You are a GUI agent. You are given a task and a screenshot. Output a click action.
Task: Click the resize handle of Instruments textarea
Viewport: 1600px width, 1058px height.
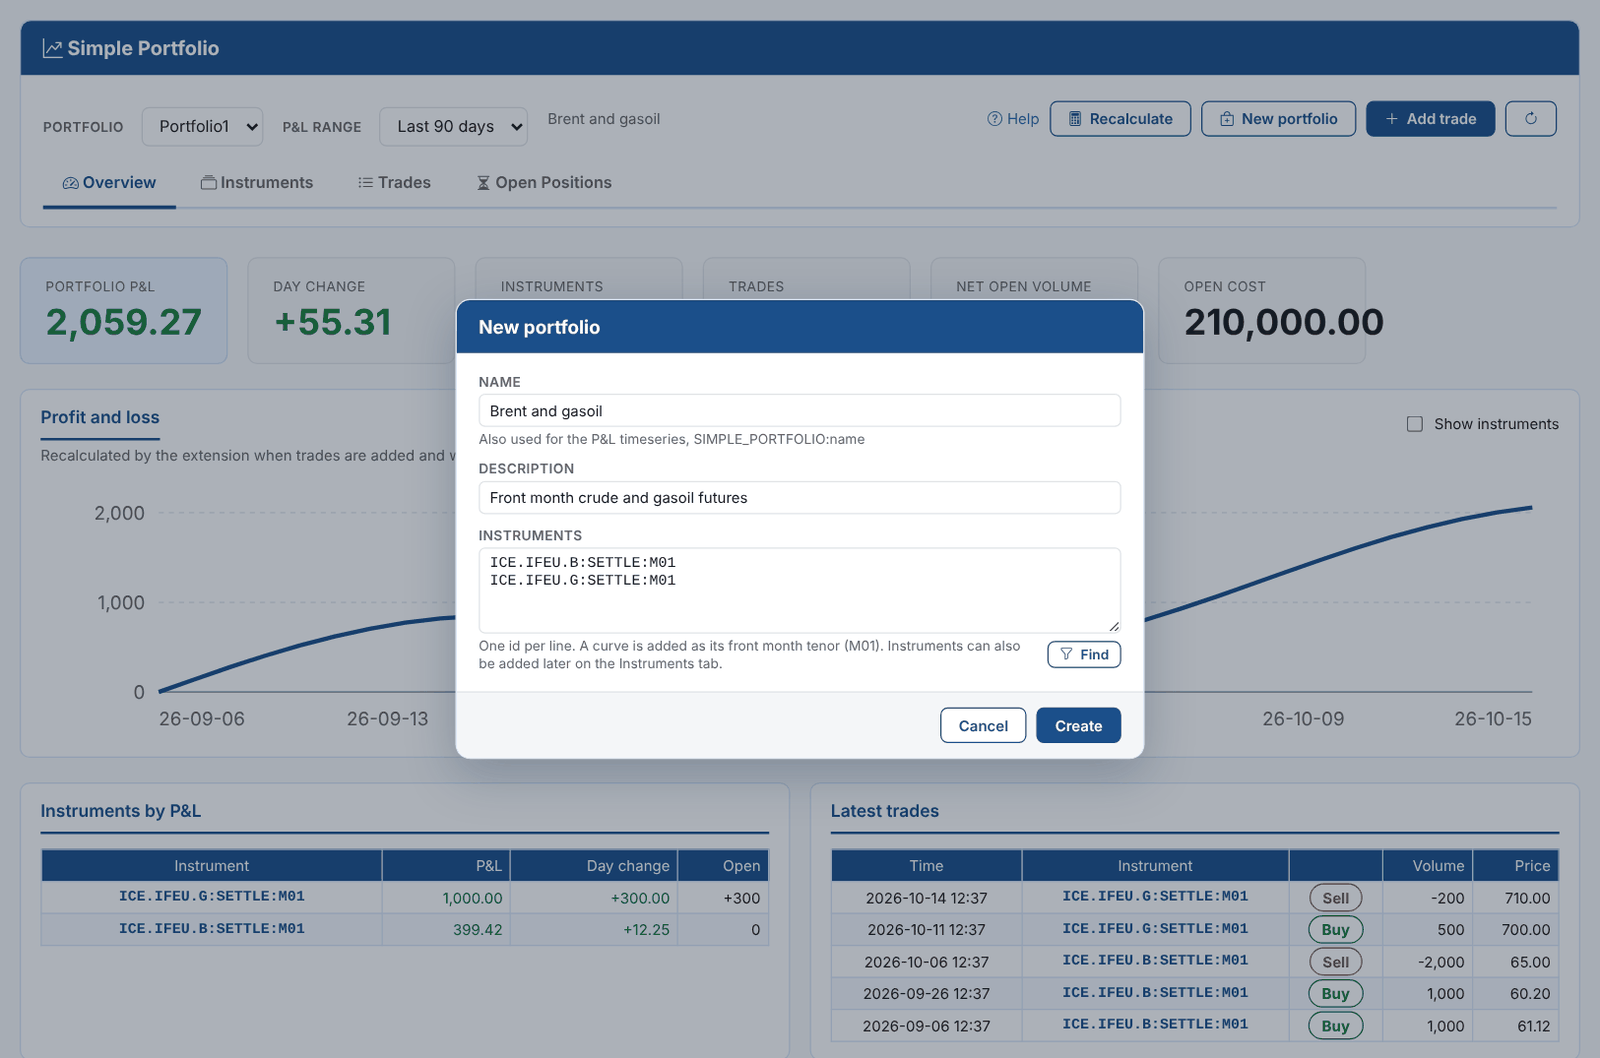click(1114, 626)
